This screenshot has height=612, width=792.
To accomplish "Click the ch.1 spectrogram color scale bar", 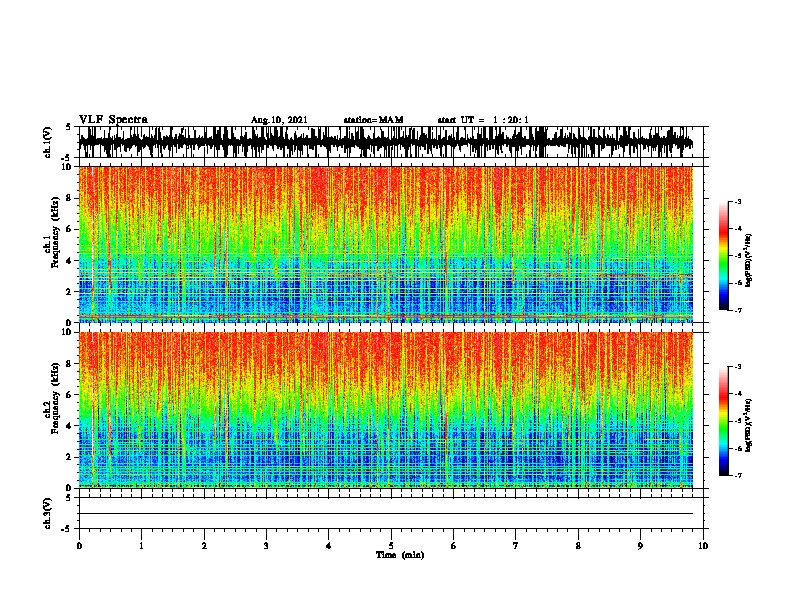I will pyautogui.click(x=724, y=256).
